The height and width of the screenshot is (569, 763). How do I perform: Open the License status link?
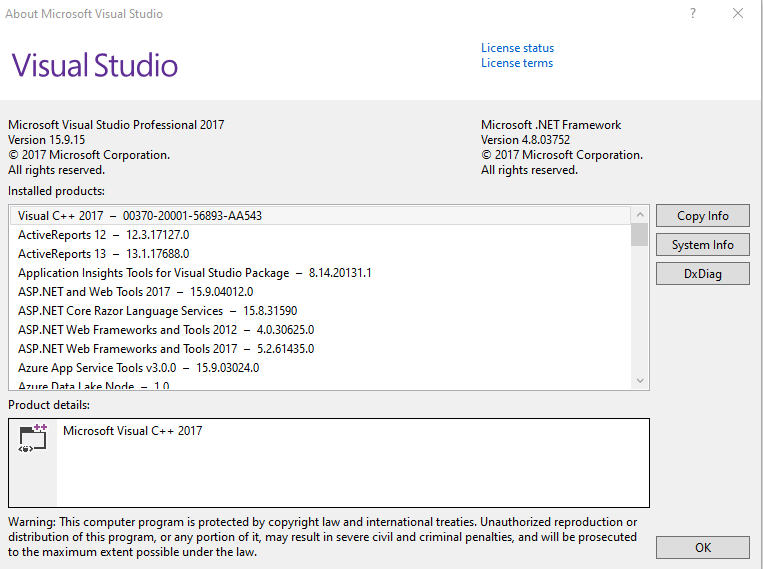(517, 48)
